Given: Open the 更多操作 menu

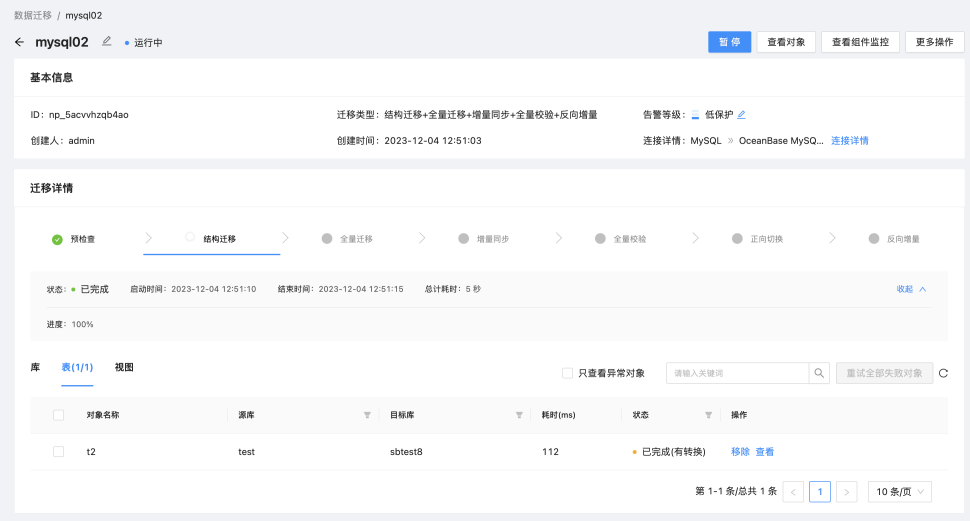Looking at the screenshot, I should pos(934,42).
